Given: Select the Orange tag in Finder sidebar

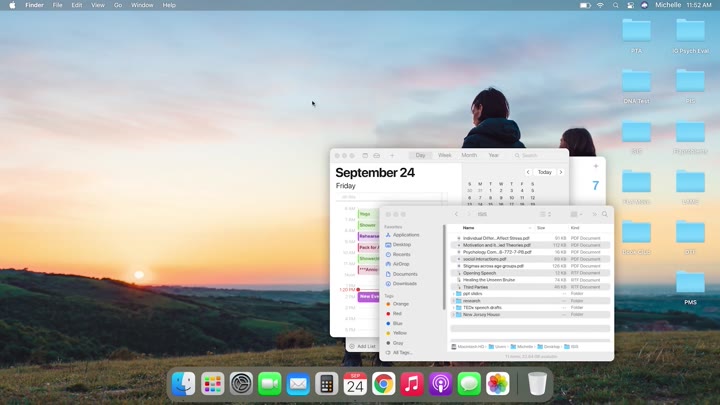Looking at the screenshot, I should coord(400,303).
